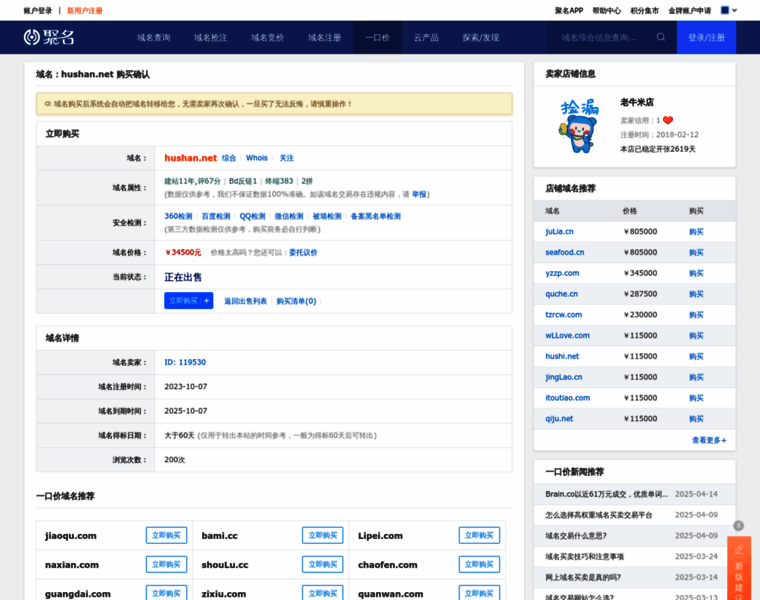Click the 聚名 logo in the header
The width and height of the screenshot is (760, 600).
coord(49,37)
